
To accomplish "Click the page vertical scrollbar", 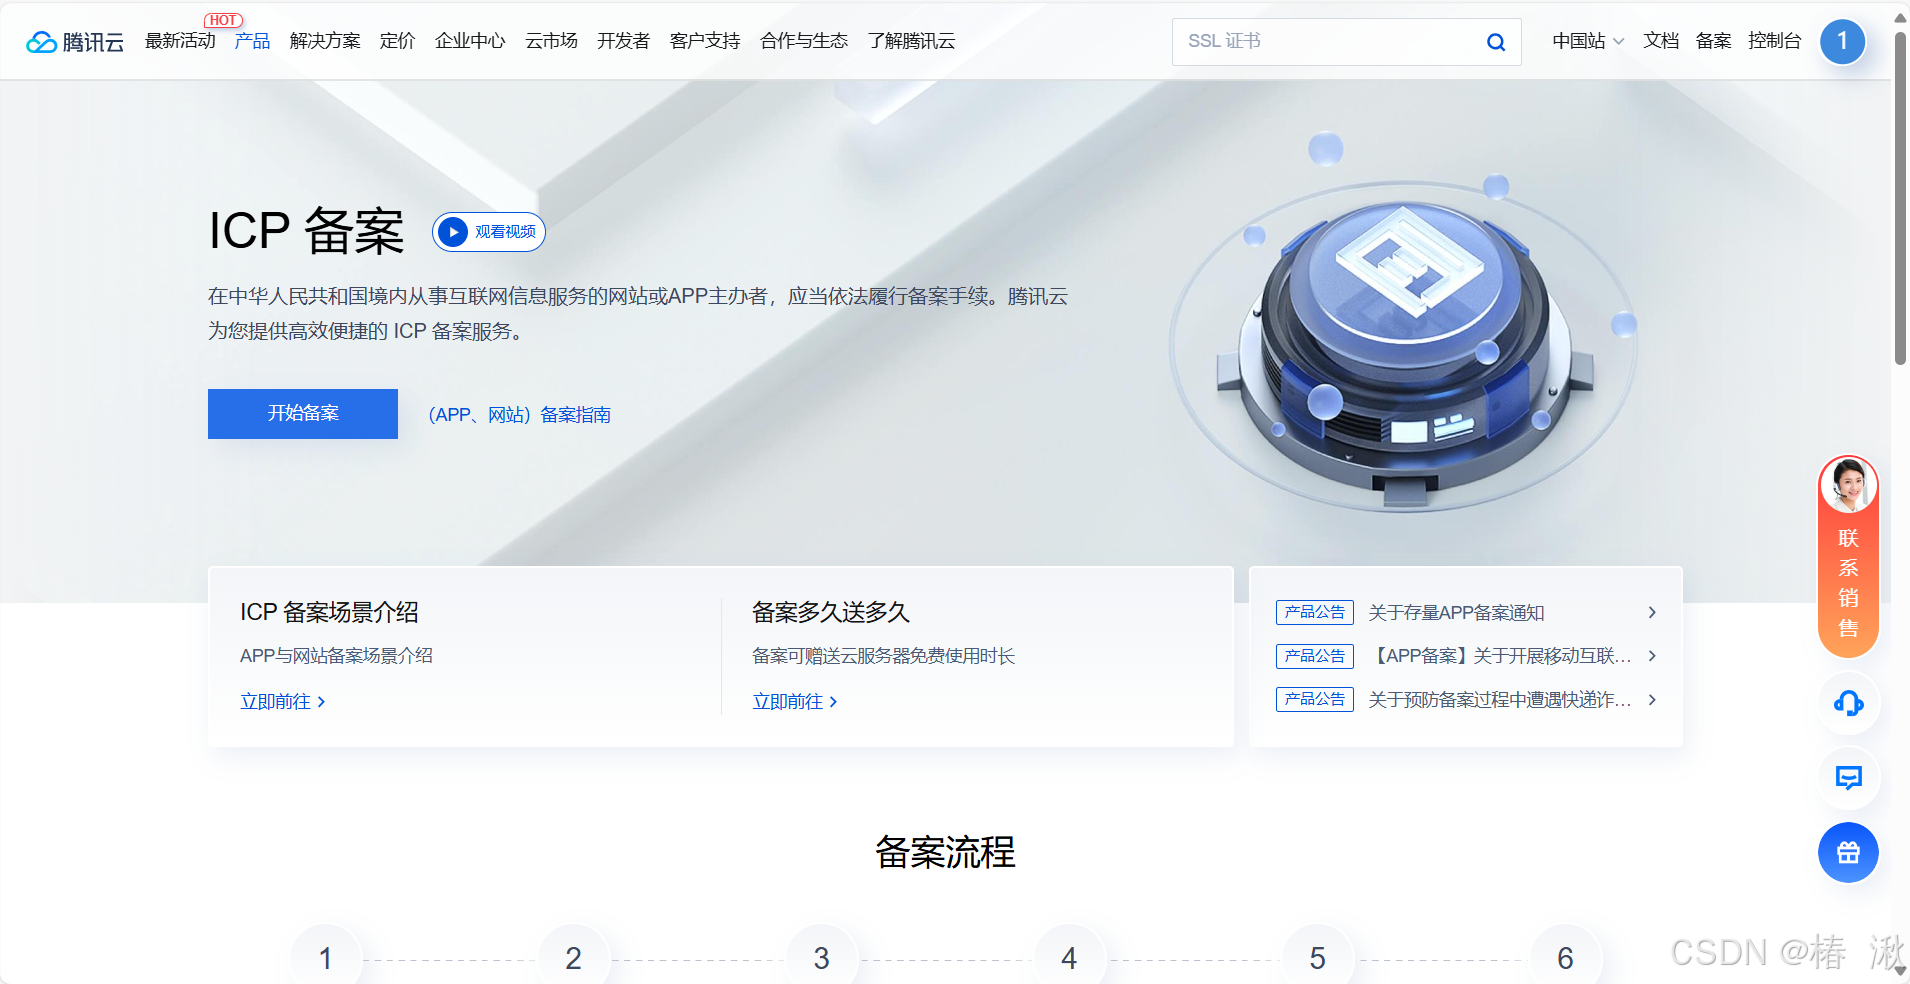I will point(1900,200).
